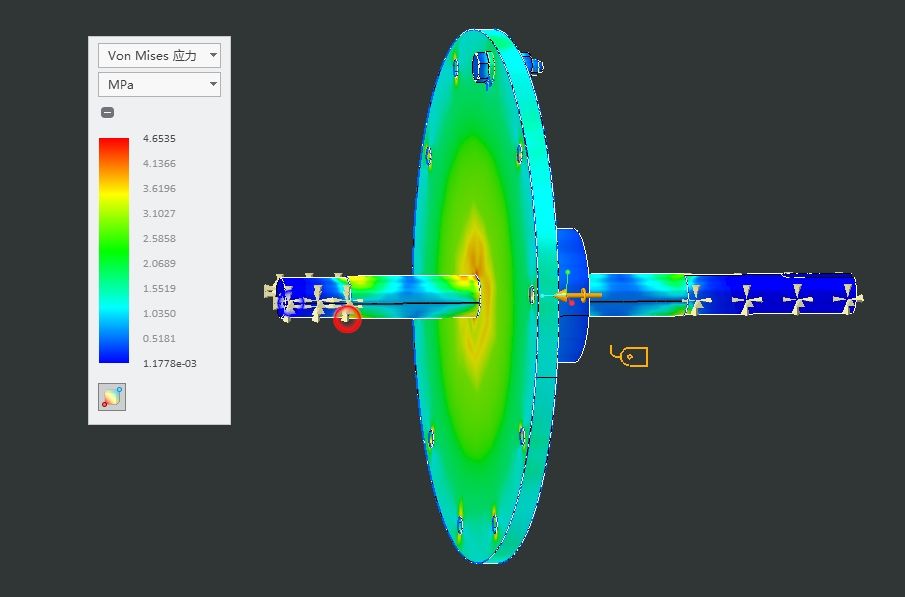Select the 3.1027 legend label
This screenshot has width=905, height=597.
(x=159, y=214)
